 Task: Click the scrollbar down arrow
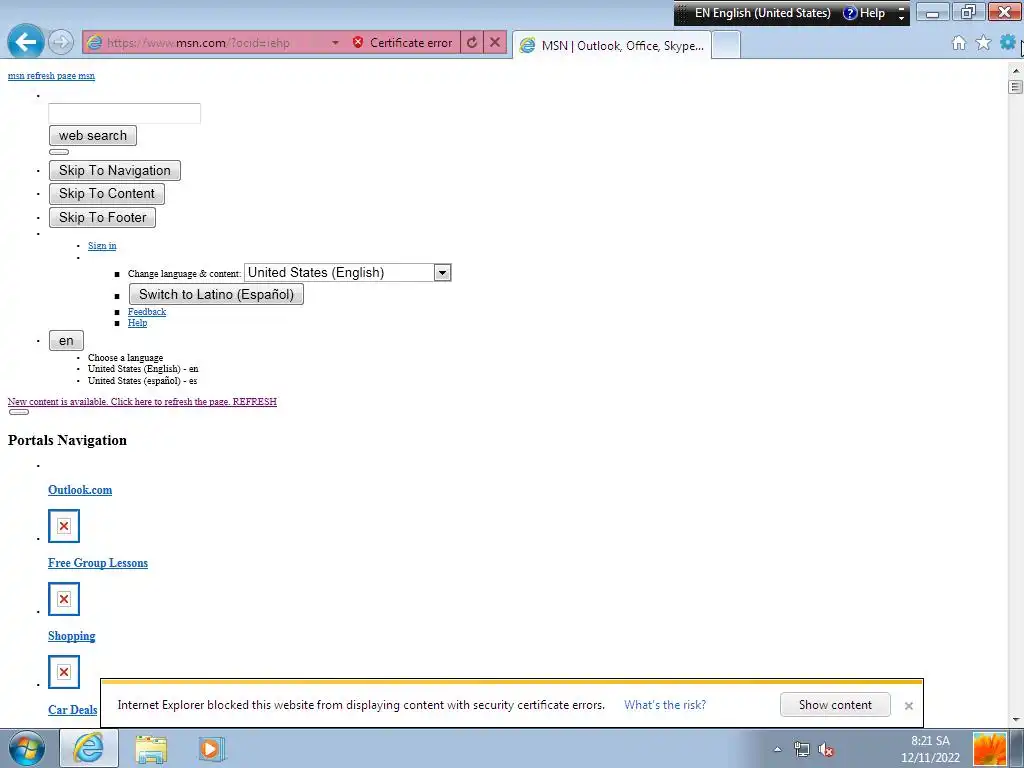[1016, 720]
